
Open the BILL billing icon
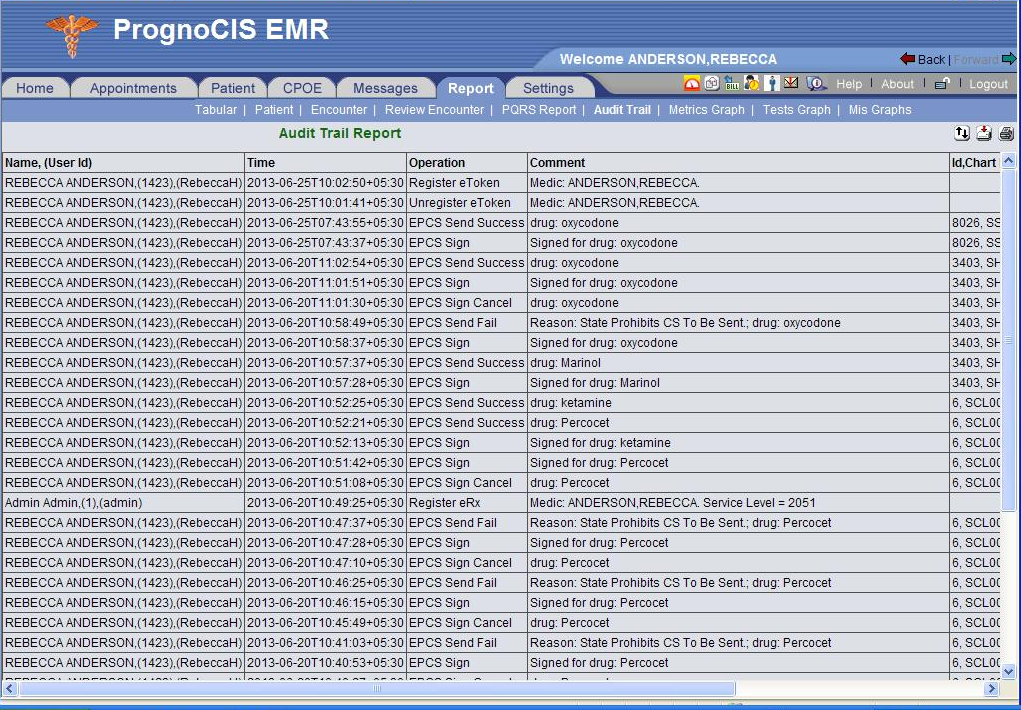(732, 83)
